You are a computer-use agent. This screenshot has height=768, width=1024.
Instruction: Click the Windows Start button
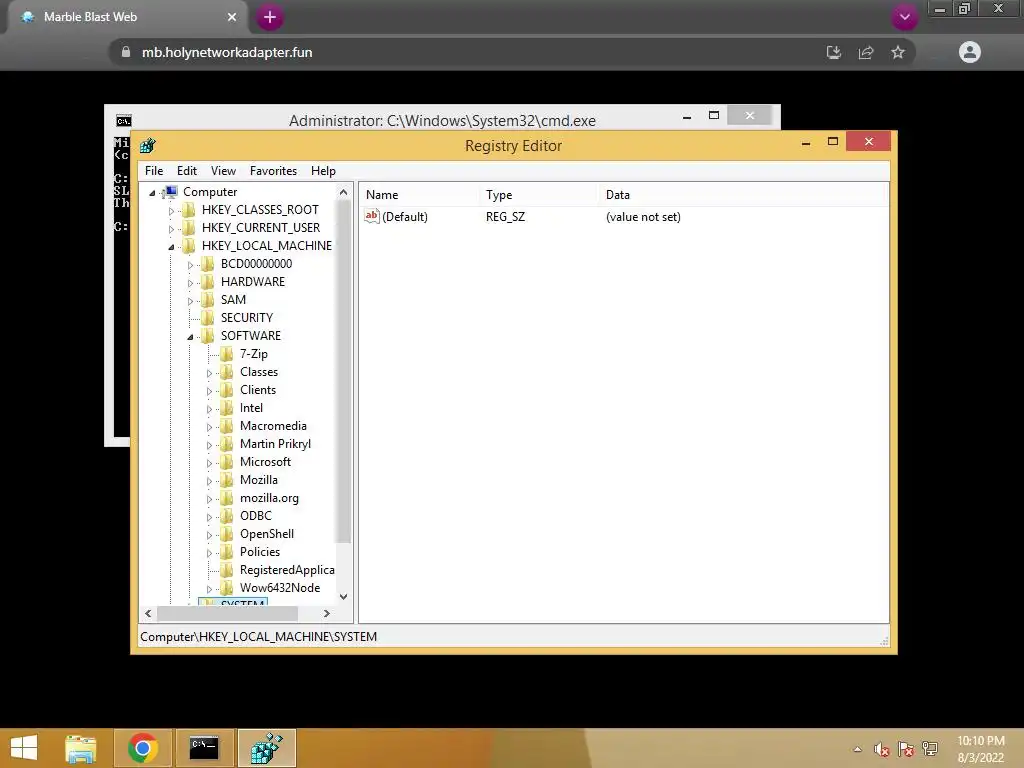pos(24,748)
